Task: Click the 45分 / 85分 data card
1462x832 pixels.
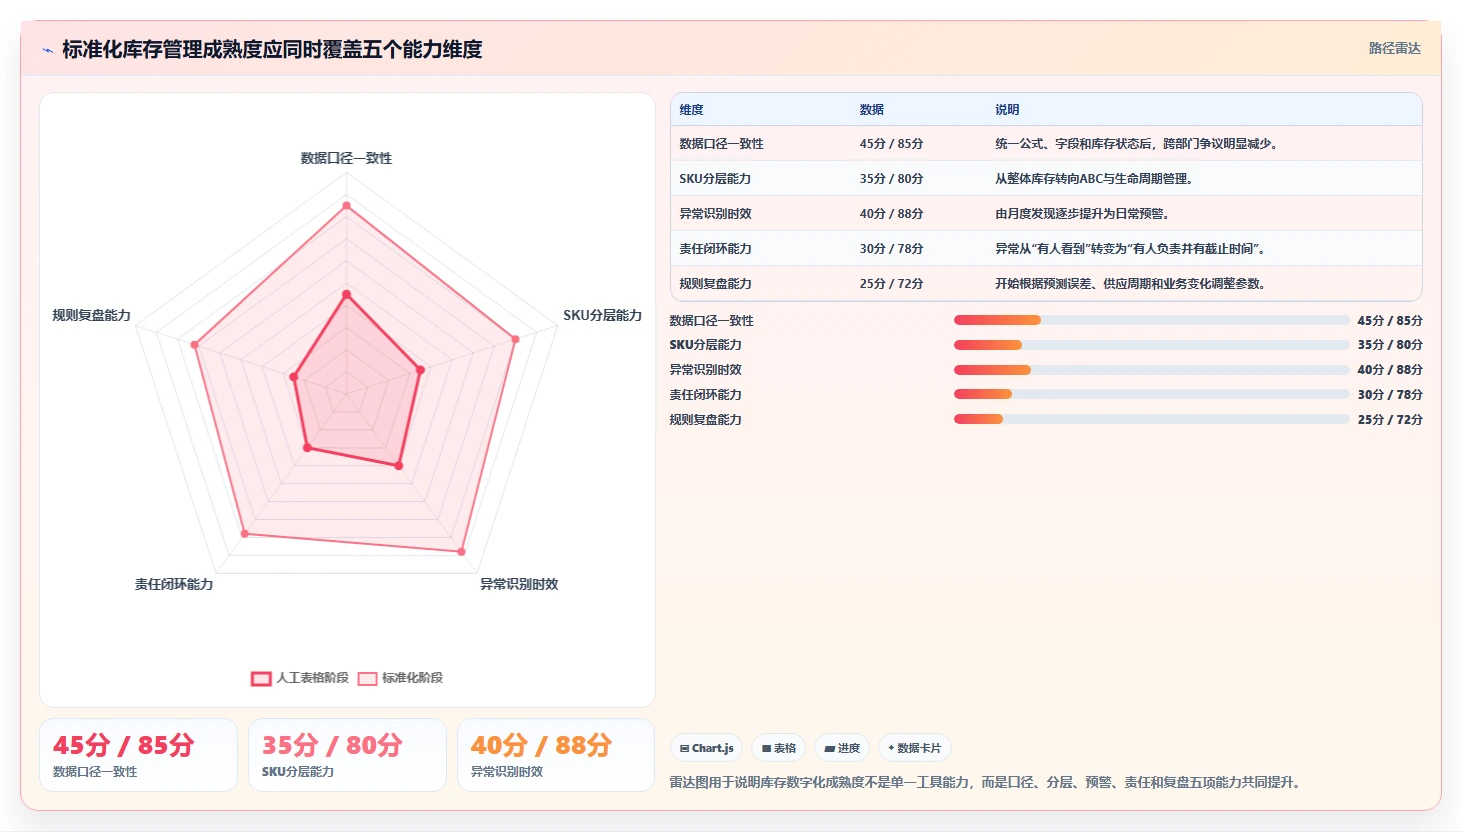Action: click(x=138, y=755)
